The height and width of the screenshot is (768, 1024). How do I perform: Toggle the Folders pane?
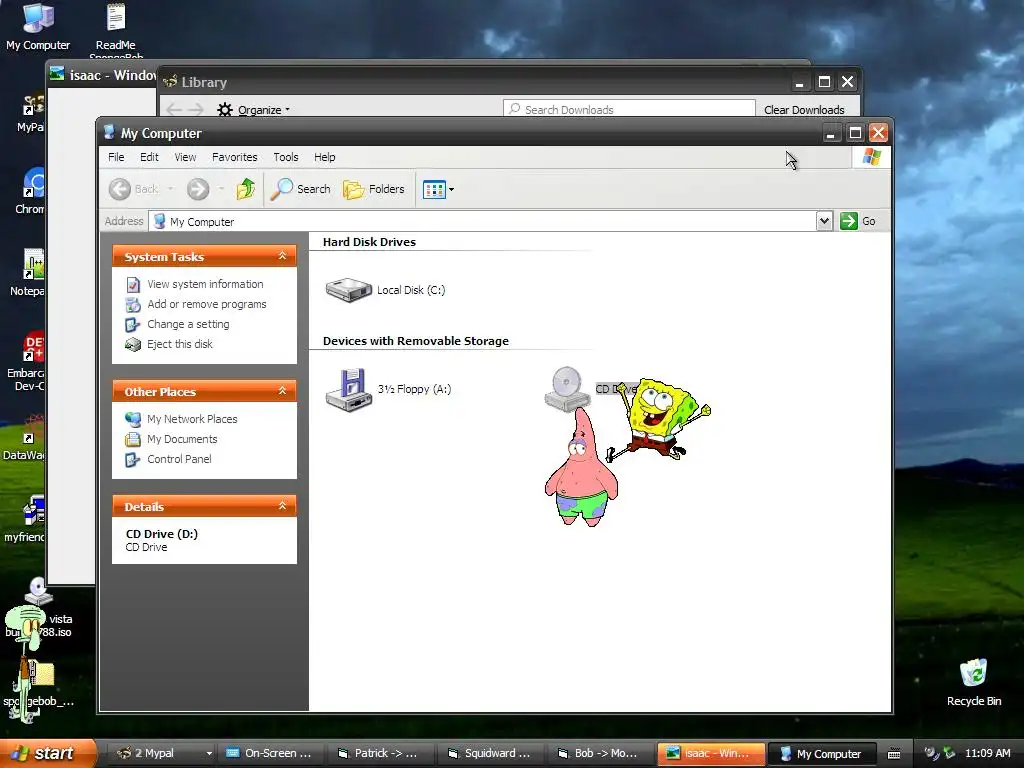point(374,189)
